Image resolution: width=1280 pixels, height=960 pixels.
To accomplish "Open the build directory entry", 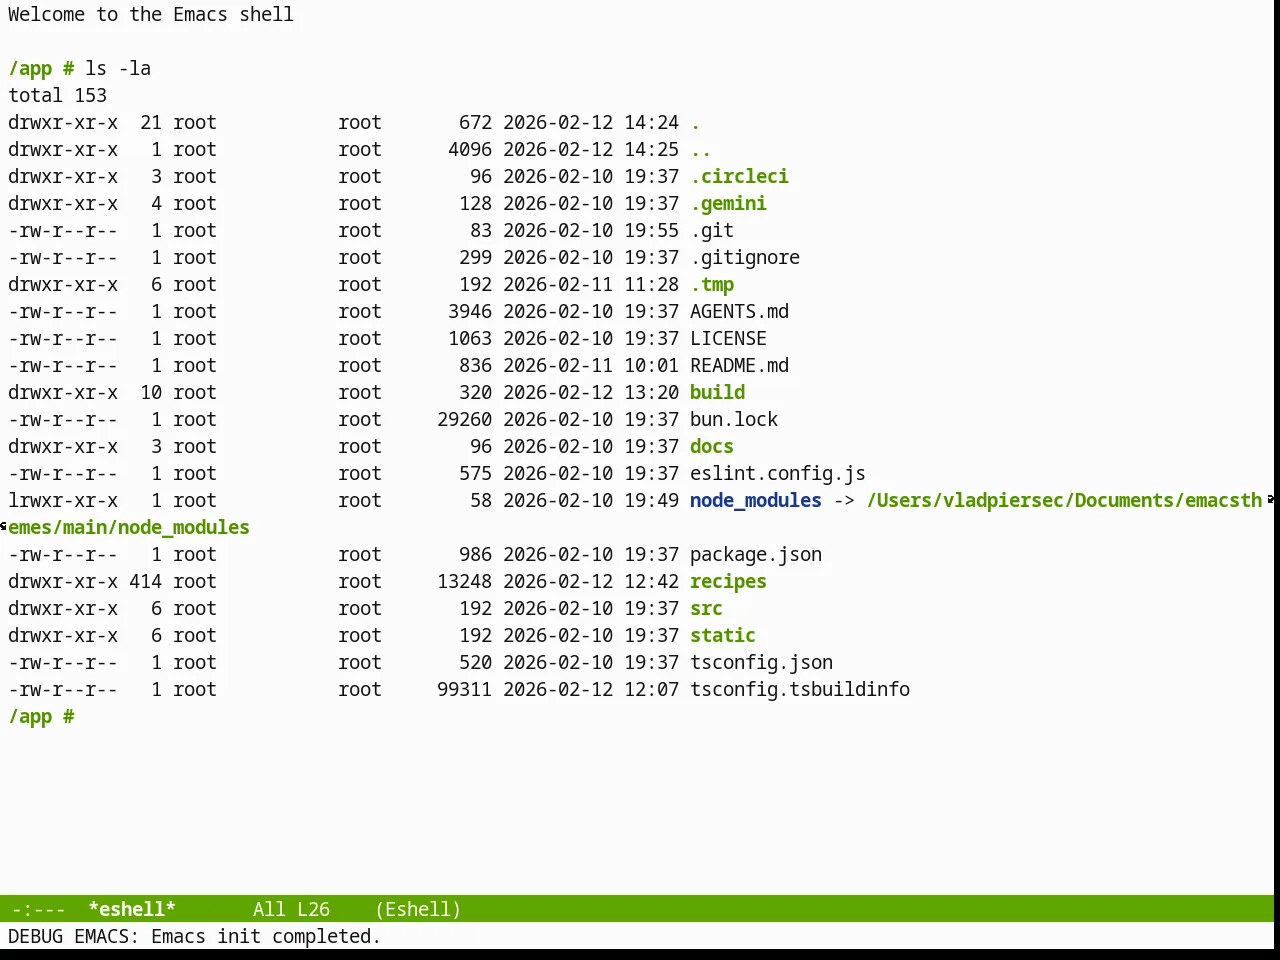I will pos(717,393).
